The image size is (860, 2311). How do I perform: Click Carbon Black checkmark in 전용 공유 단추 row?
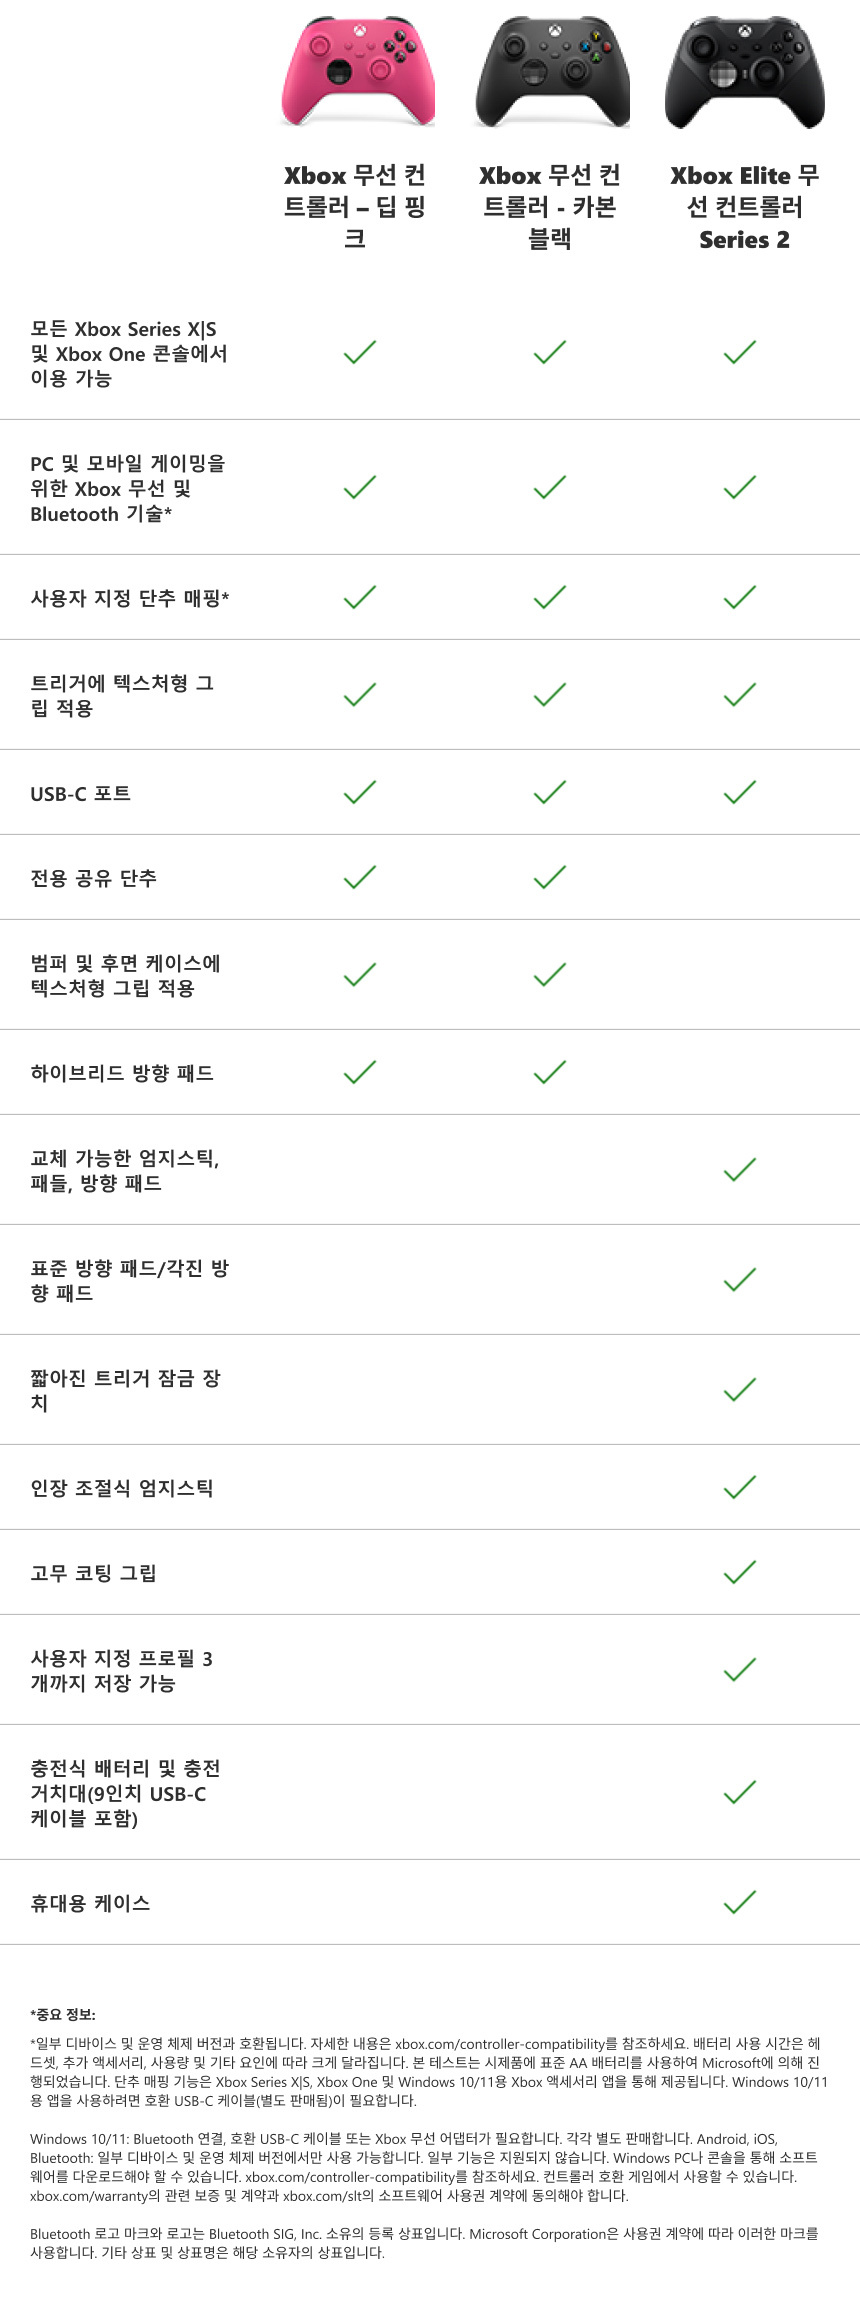click(550, 877)
